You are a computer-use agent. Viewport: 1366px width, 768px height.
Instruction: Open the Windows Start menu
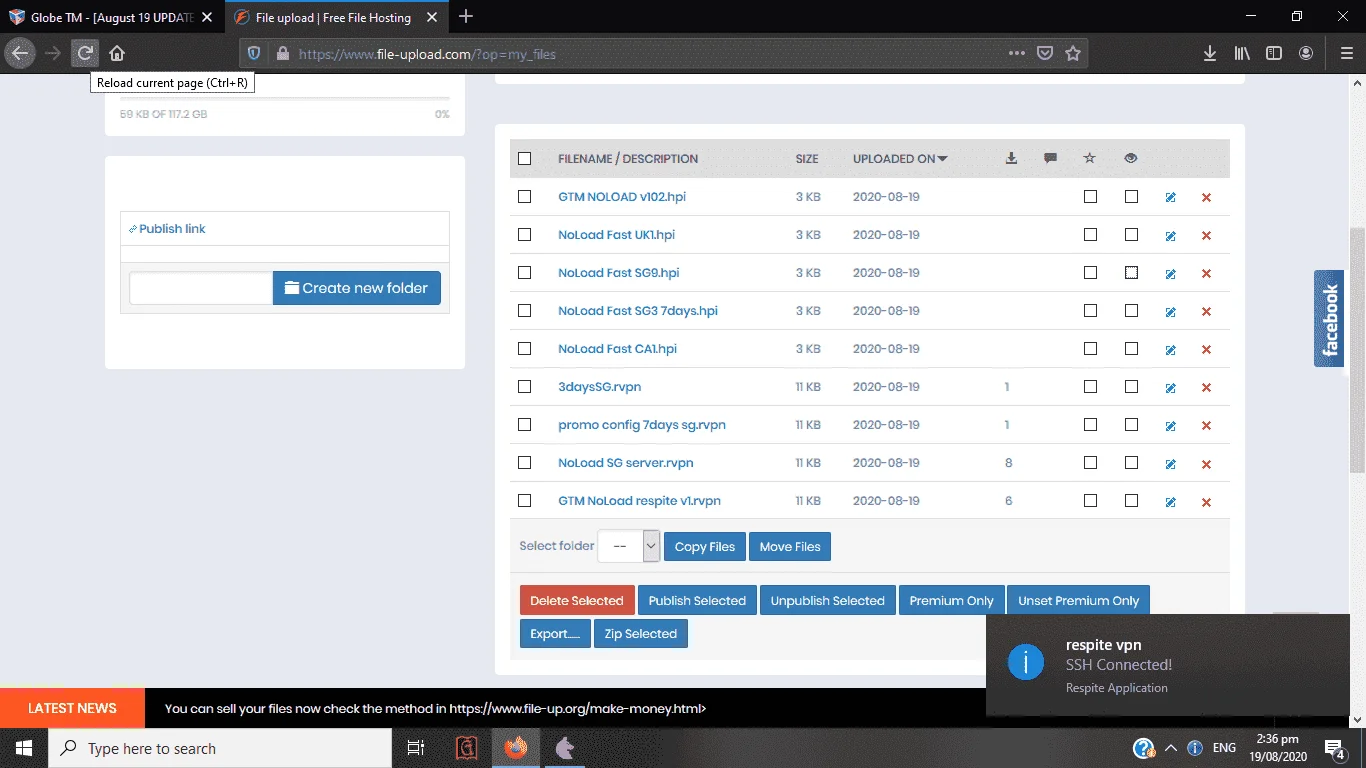[x=24, y=748]
